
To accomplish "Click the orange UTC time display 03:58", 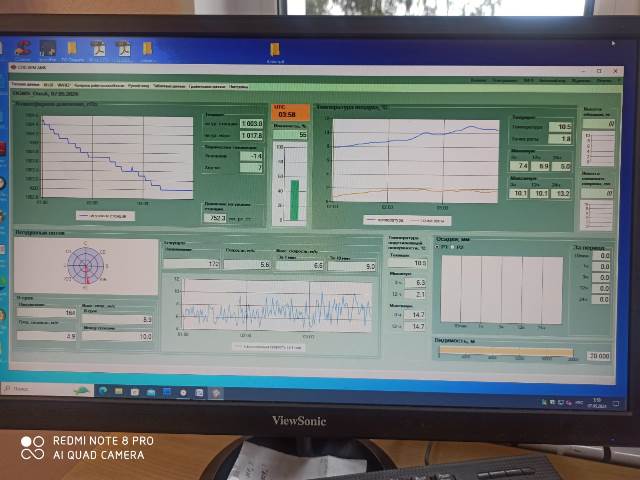I will [288, 115].
